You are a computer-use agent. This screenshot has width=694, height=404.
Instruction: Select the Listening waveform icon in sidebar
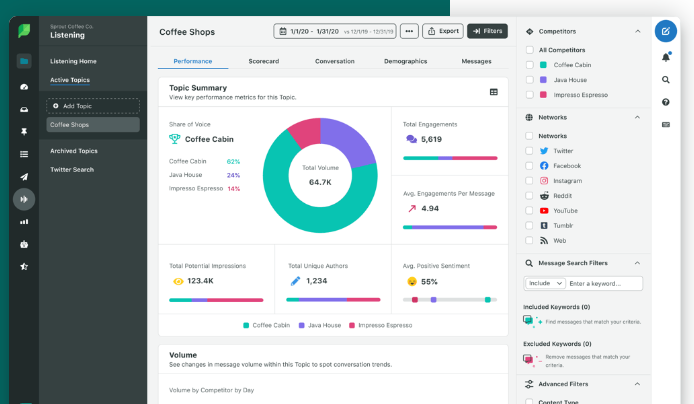(24, 199)
